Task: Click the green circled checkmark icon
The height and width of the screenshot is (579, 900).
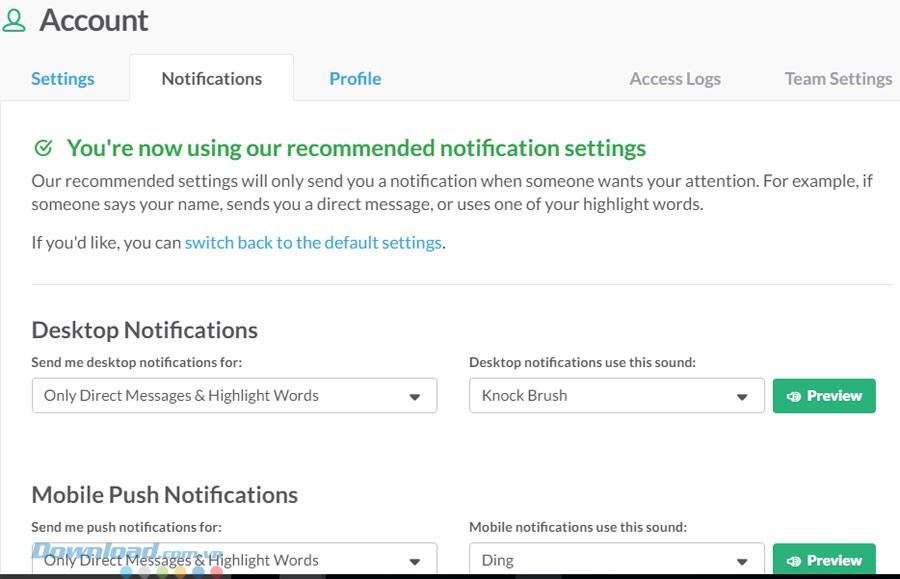Action: point(41,147)
